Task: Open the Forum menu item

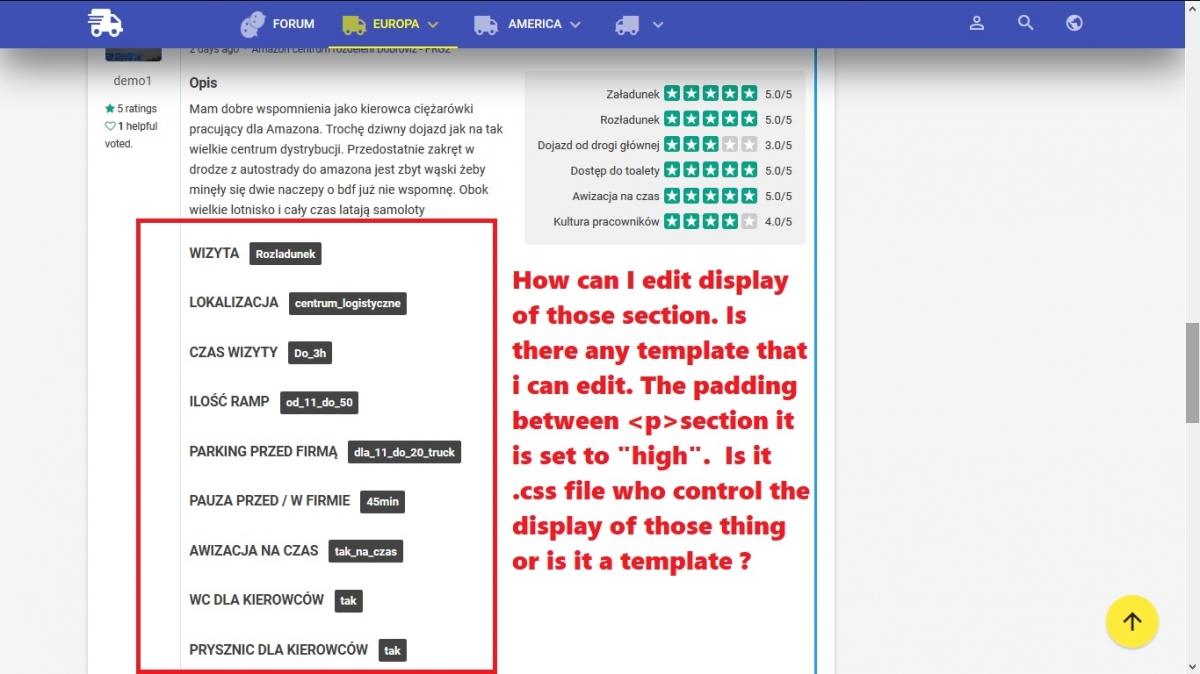Action: tap(279, 24)
